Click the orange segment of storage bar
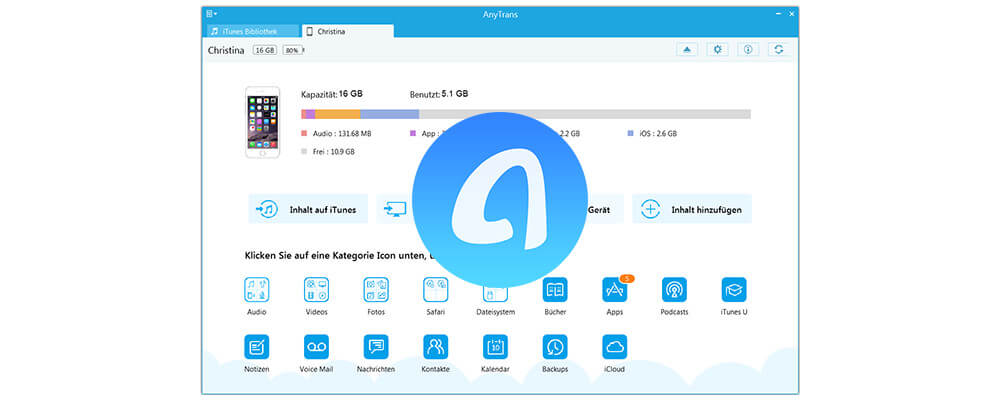 click(x=337, y=114)
